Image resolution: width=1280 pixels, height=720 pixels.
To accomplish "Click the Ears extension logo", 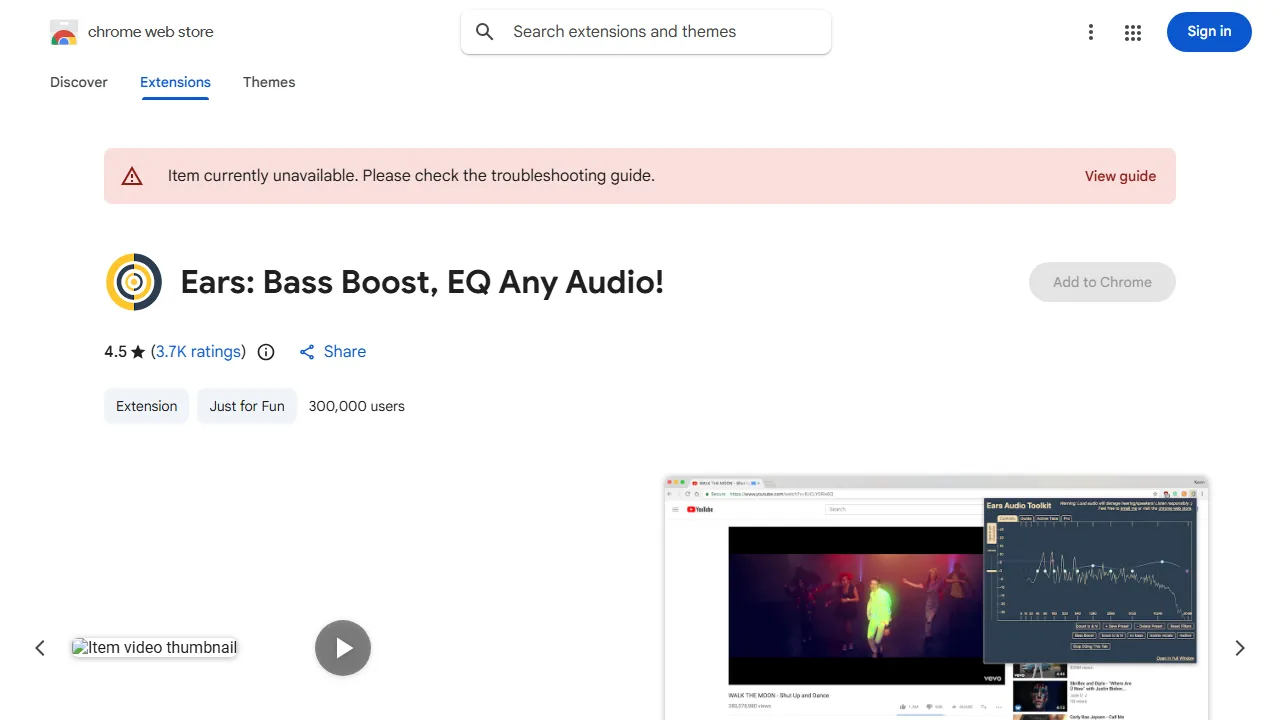I will point(133,282).
